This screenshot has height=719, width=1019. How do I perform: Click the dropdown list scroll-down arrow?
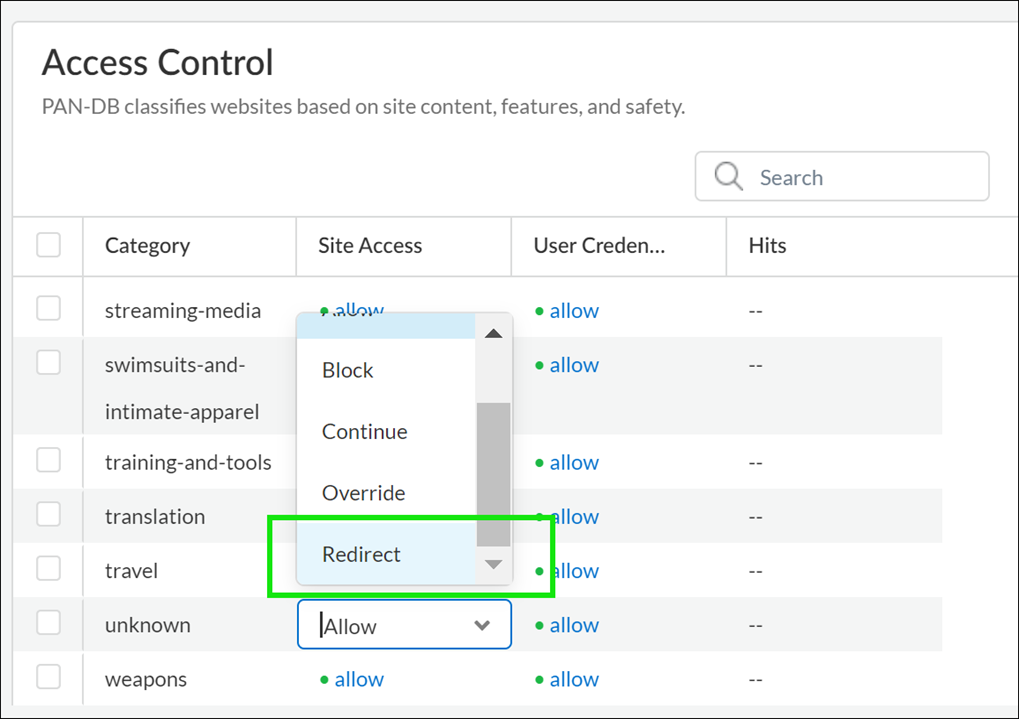[493, 564]
